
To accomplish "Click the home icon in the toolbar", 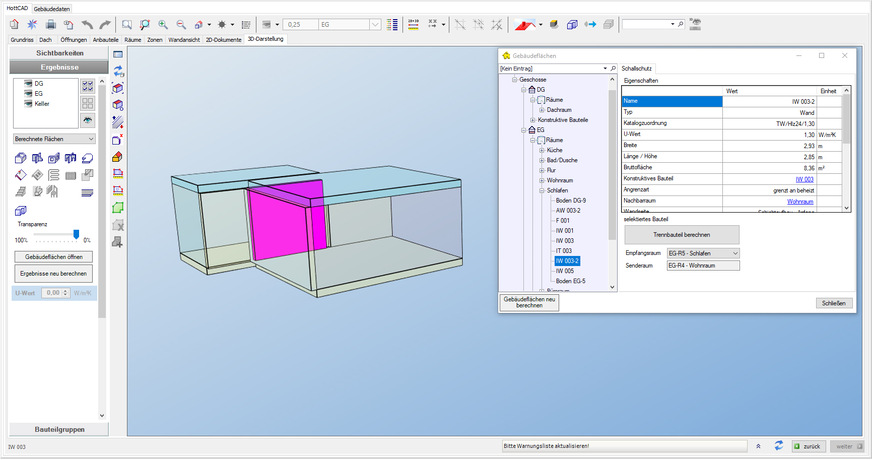I will [x=15, y=23].
